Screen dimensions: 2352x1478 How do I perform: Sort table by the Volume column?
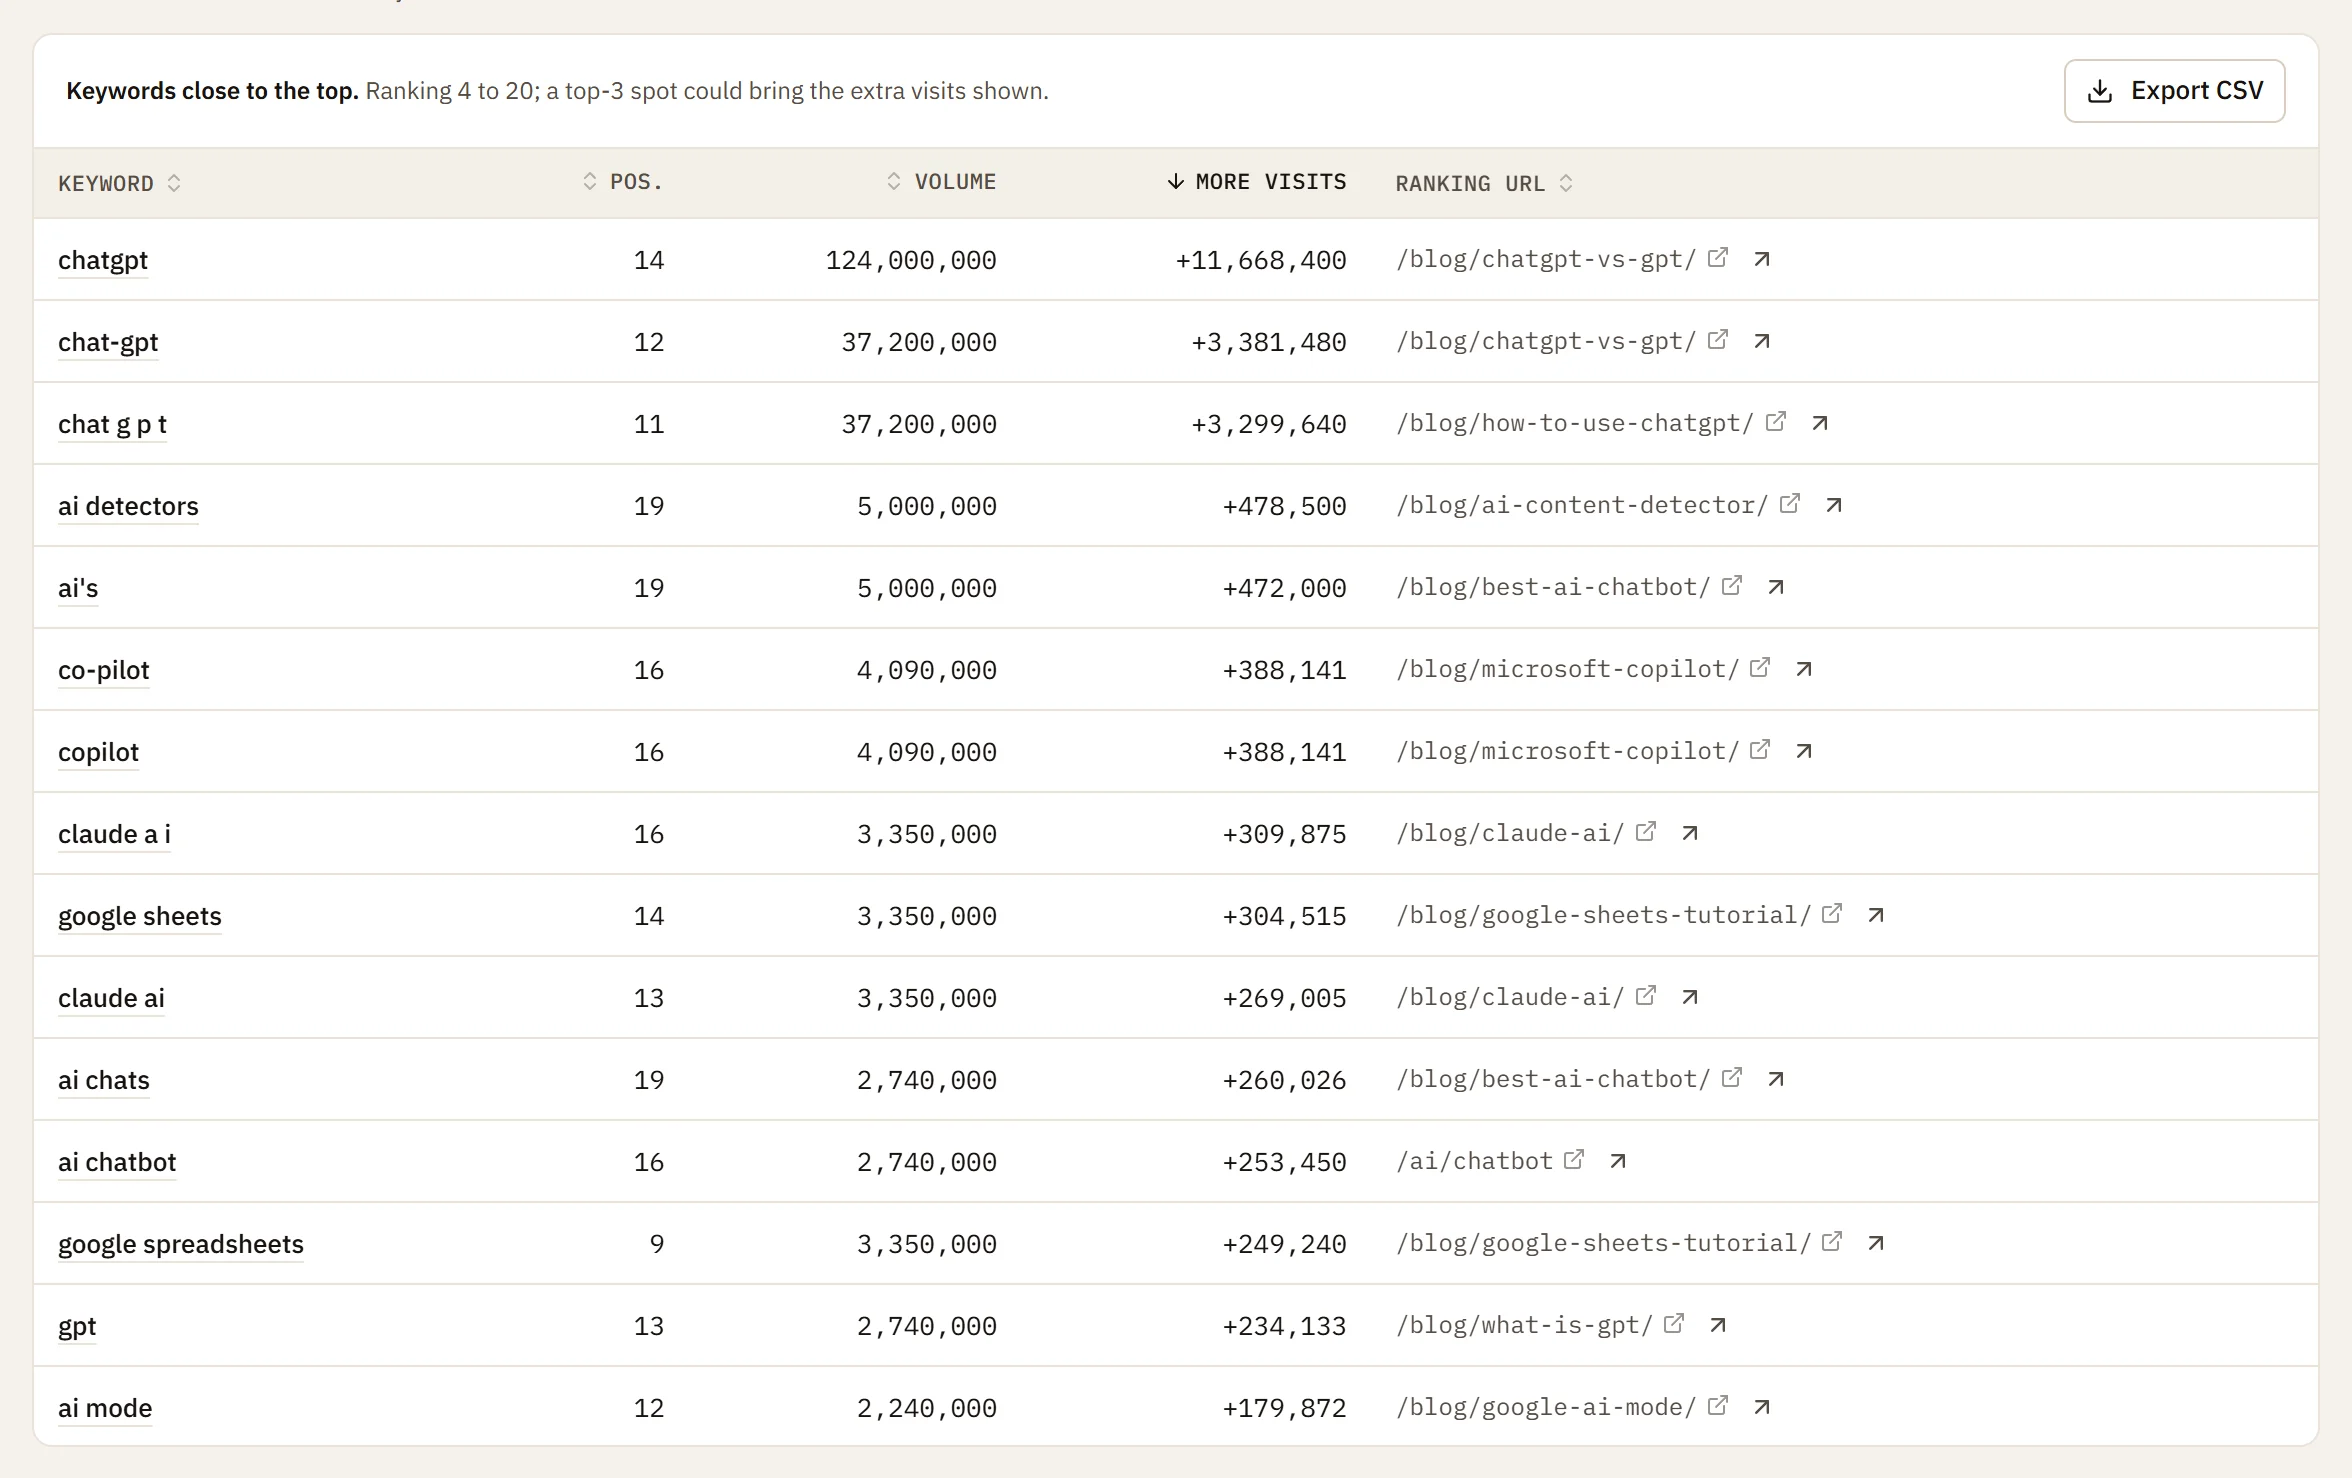[x=941, y=182]
